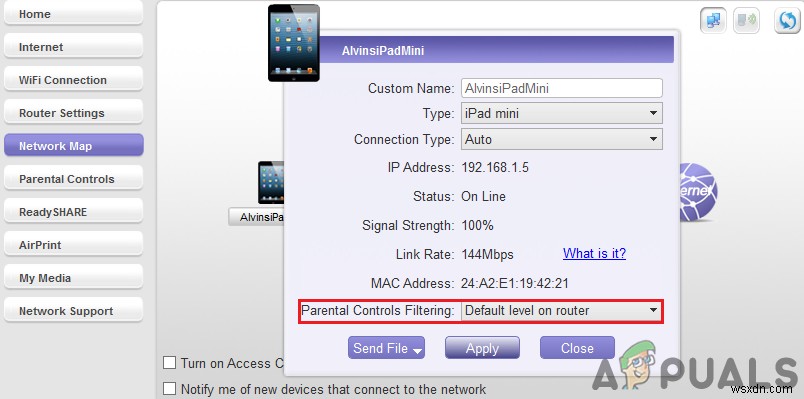Click the Internet globe icon

click(x=698, y=192)
